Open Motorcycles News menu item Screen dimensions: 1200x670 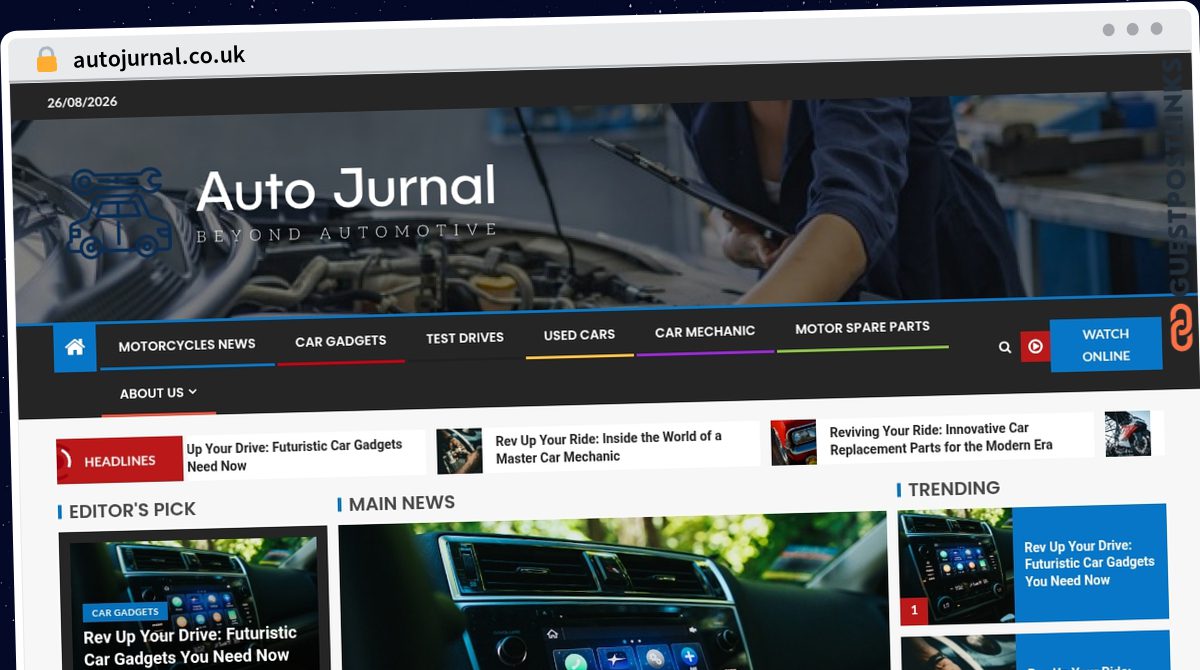pyautogui.click(x=187, y=345)
